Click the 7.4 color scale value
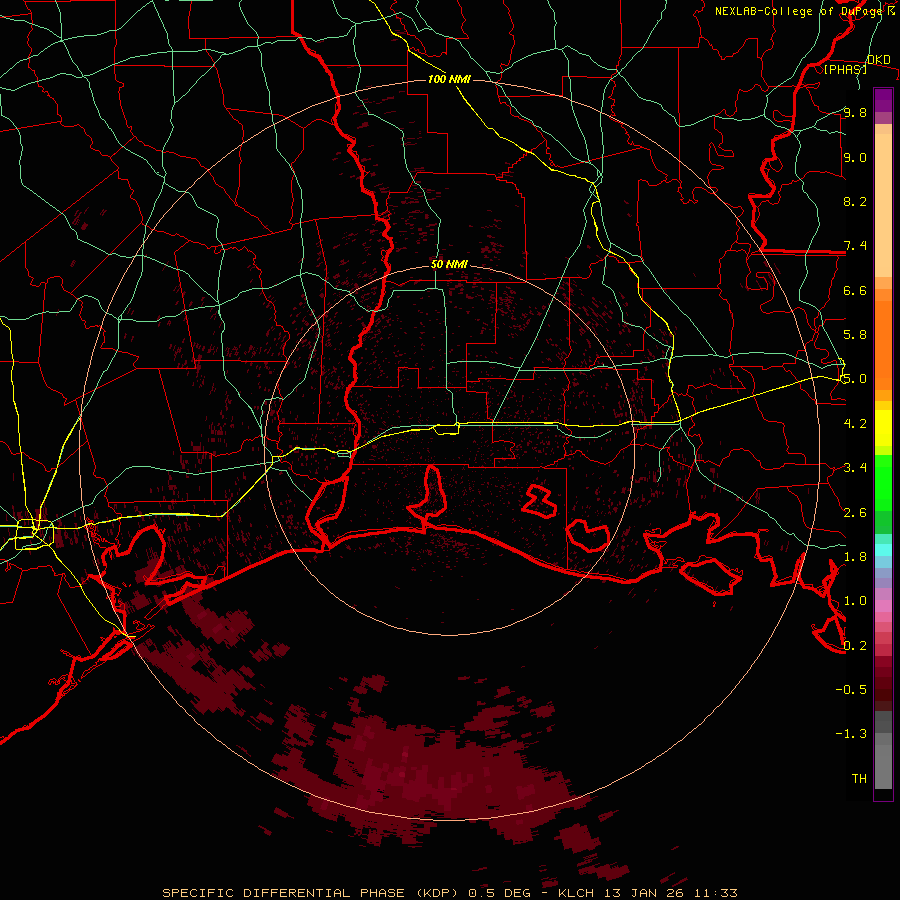Image resolution: width=900 pixels, height=900 pixels. 855,246
